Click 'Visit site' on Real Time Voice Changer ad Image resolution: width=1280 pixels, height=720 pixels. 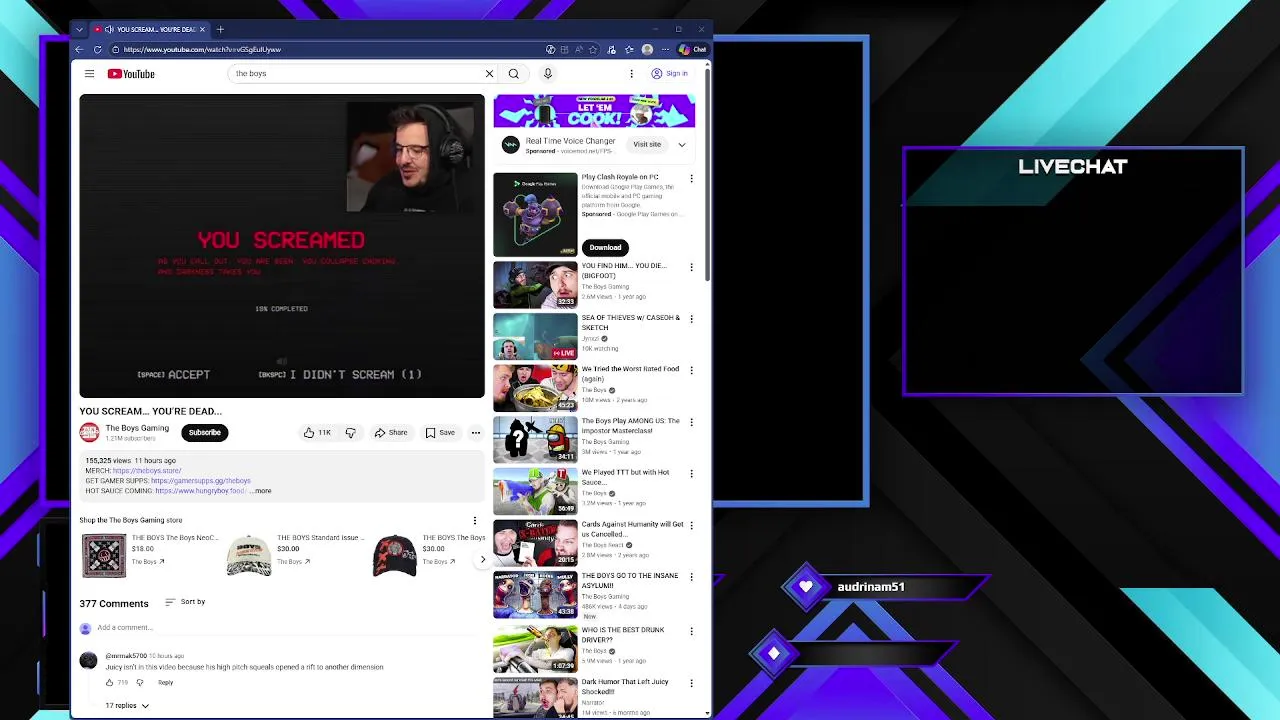click(647, 144)
